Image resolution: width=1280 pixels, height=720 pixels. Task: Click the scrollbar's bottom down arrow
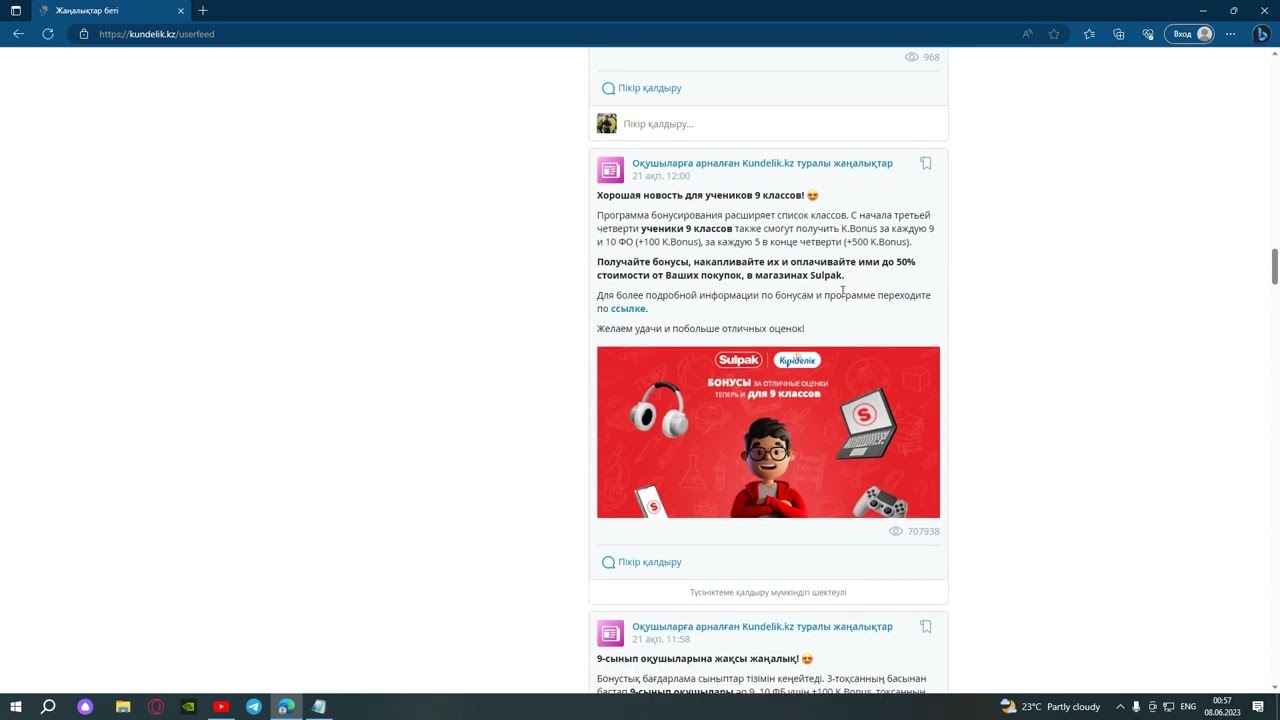point(1274,687)
